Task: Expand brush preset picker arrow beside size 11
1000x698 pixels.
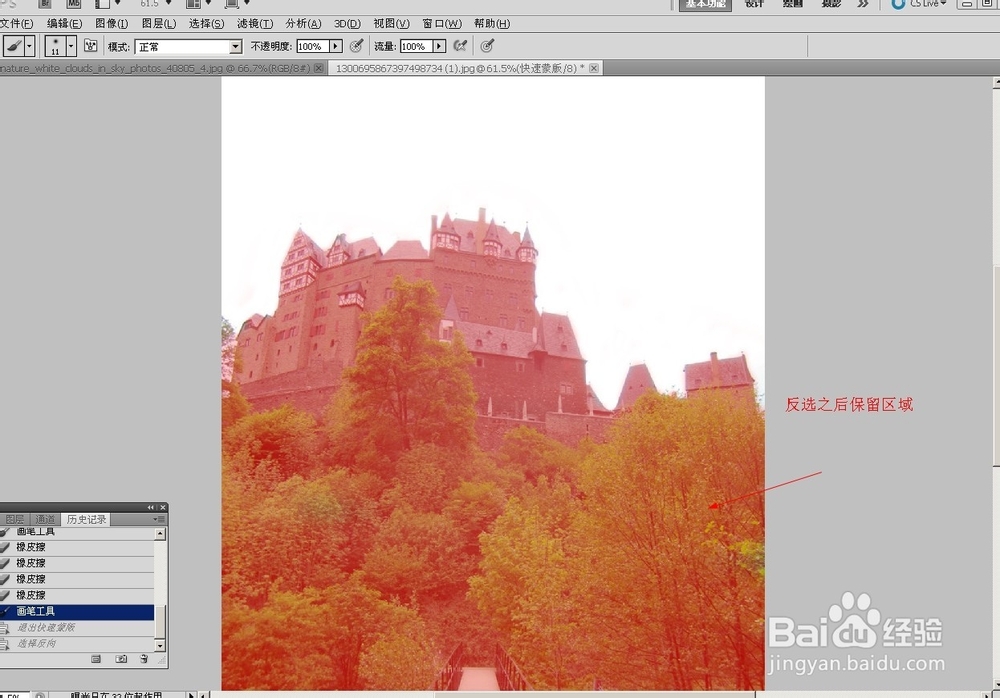Action: tap(71, 47)
